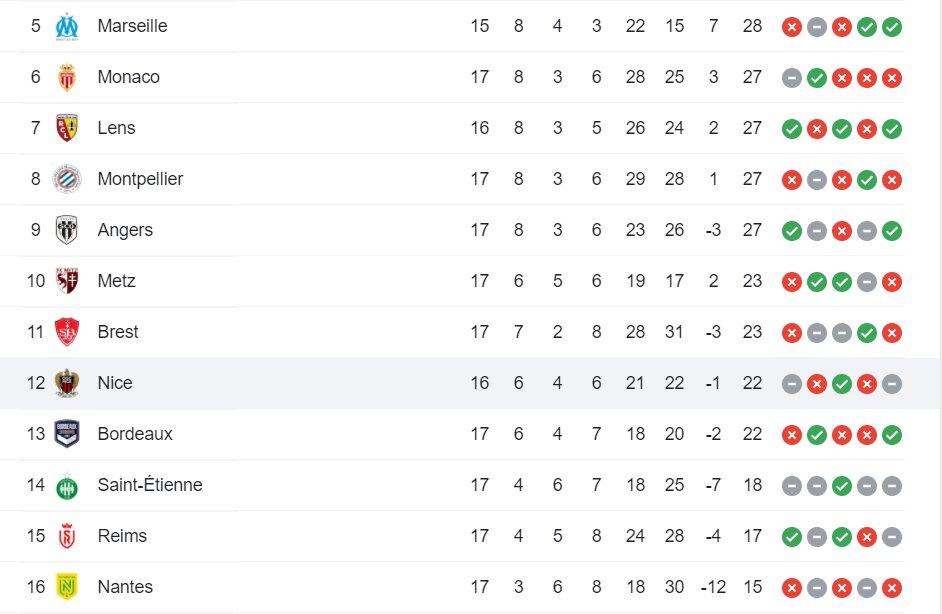Click the Nantes club crest icon
Image resolution: width=942 pixels, height=614 pixels.
[67, 587]
